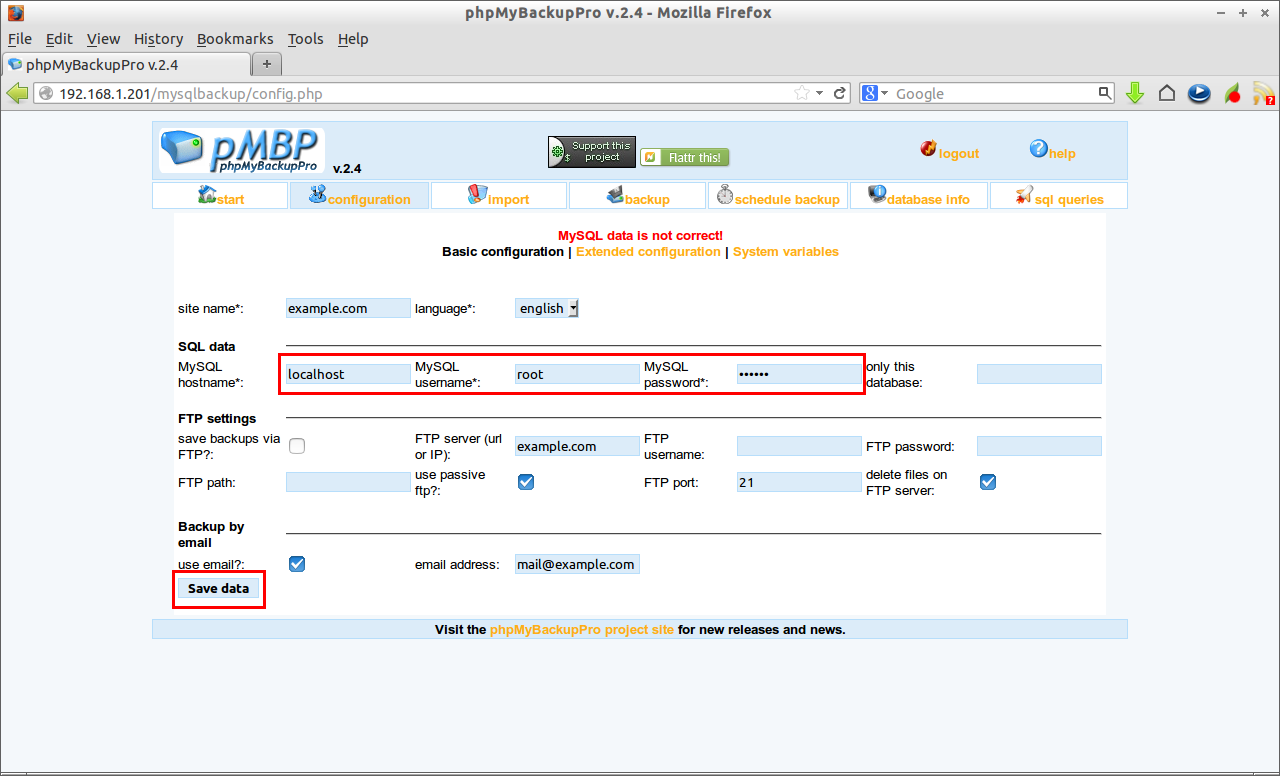Switch to the database info tab
The width and height of the screenshot is (1280, 776).
click(919, 196)
